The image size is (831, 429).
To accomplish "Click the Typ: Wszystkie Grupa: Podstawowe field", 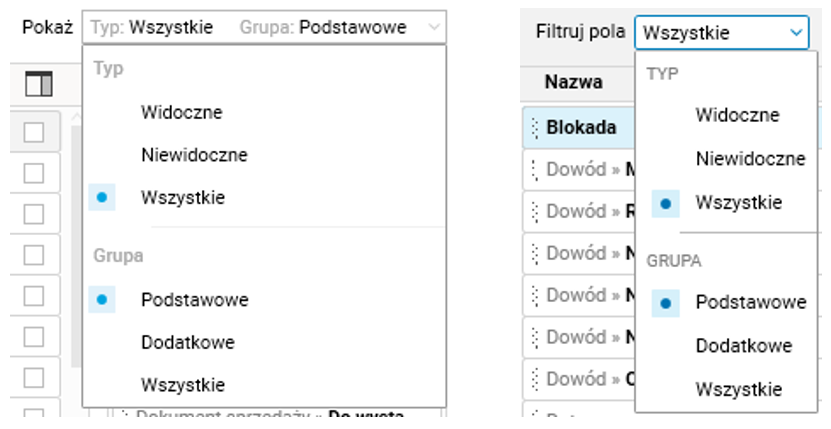I will point(250,28).
